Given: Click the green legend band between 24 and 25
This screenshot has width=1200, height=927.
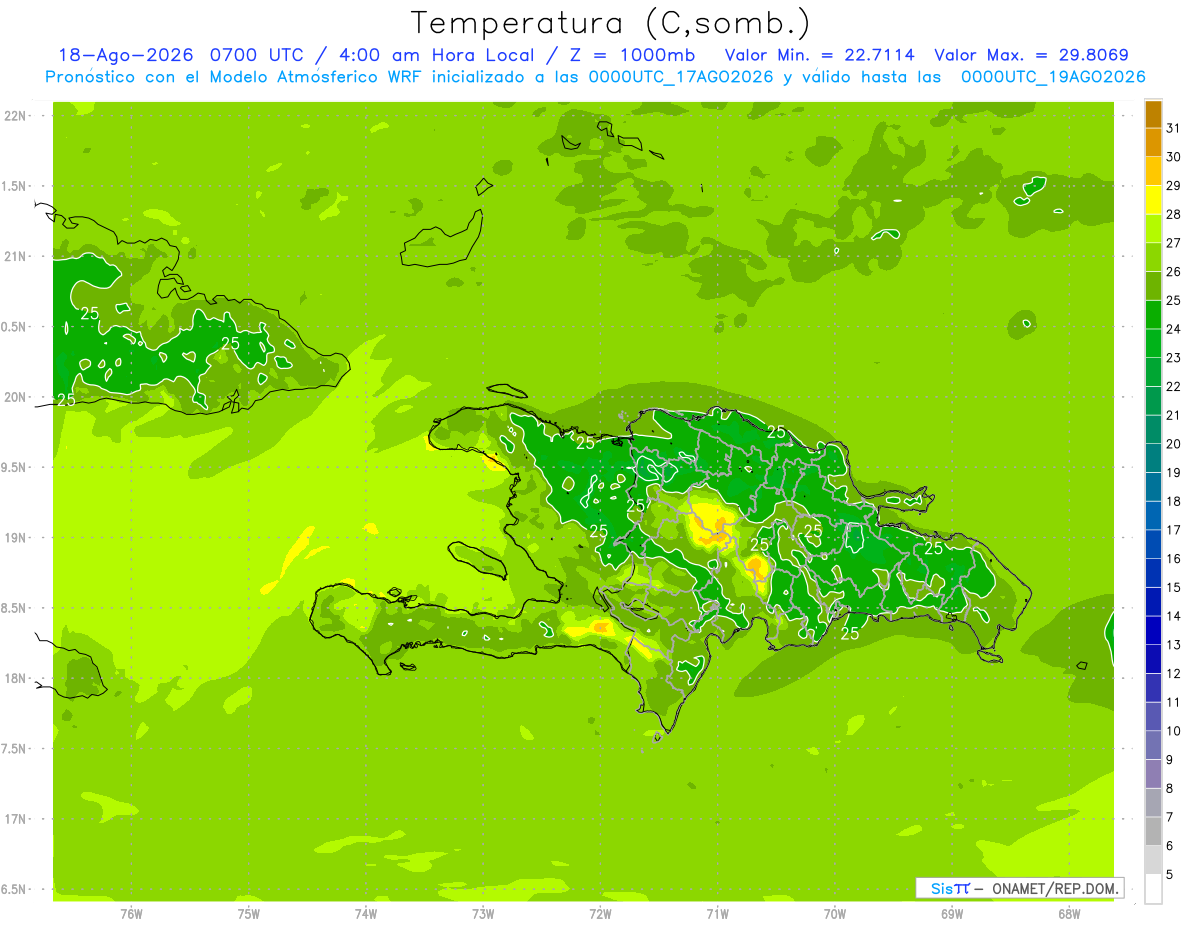Looking at the screenshot, I should pos(1153,315).
